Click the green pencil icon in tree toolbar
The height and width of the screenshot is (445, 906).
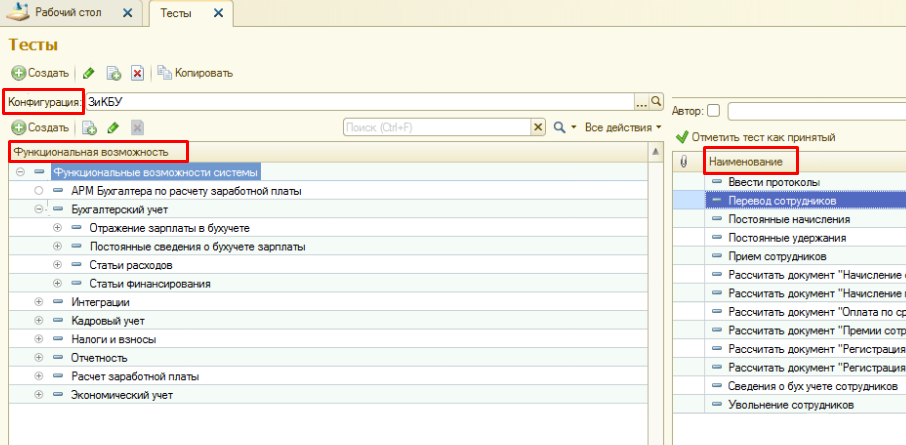[x=113, y=128]
